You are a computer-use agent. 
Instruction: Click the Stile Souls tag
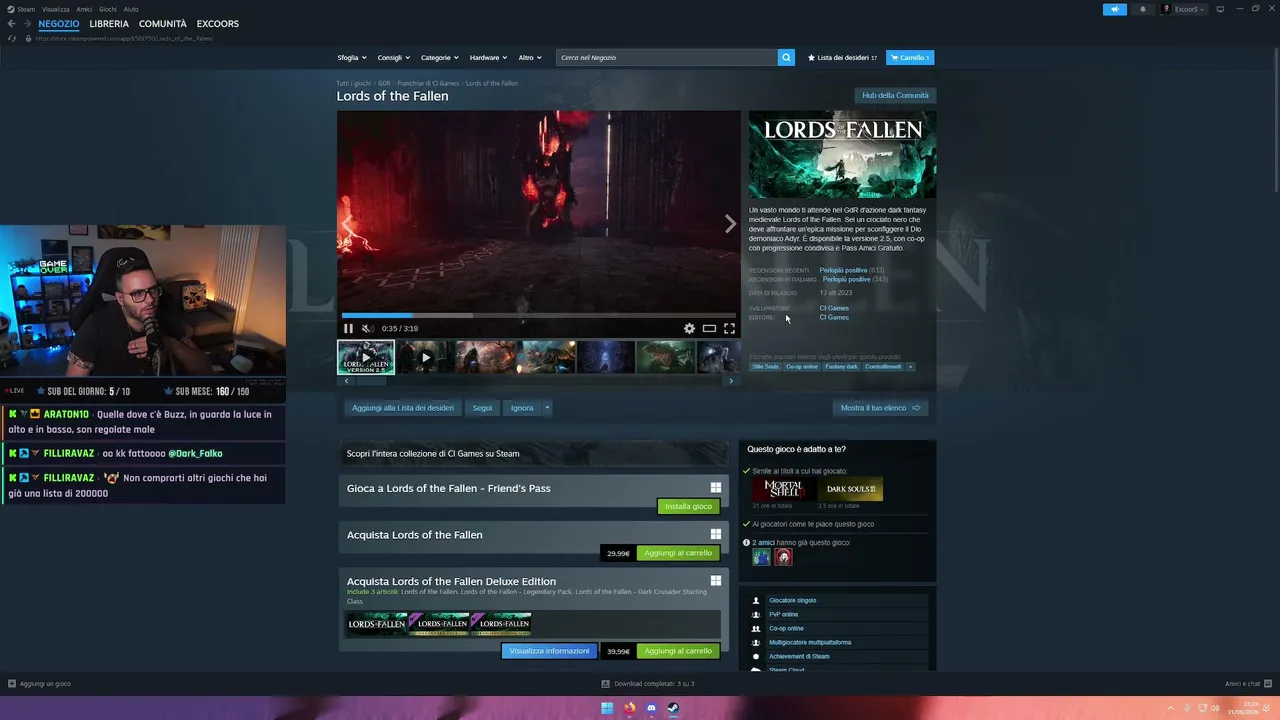point(765,366)
